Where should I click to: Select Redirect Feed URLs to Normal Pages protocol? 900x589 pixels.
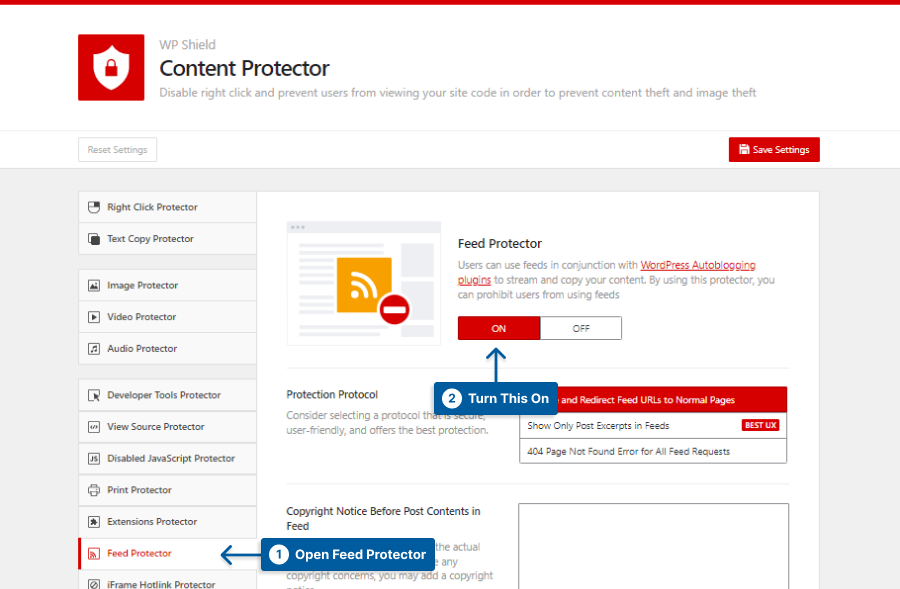pos(653,400)
